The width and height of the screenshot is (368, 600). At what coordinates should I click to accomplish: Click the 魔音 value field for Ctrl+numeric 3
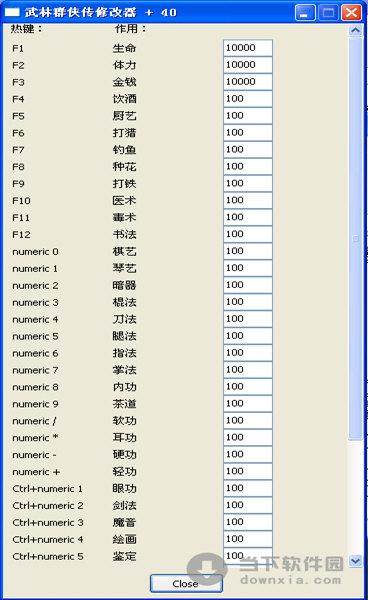pyautogui.click(x=248, y=522)
